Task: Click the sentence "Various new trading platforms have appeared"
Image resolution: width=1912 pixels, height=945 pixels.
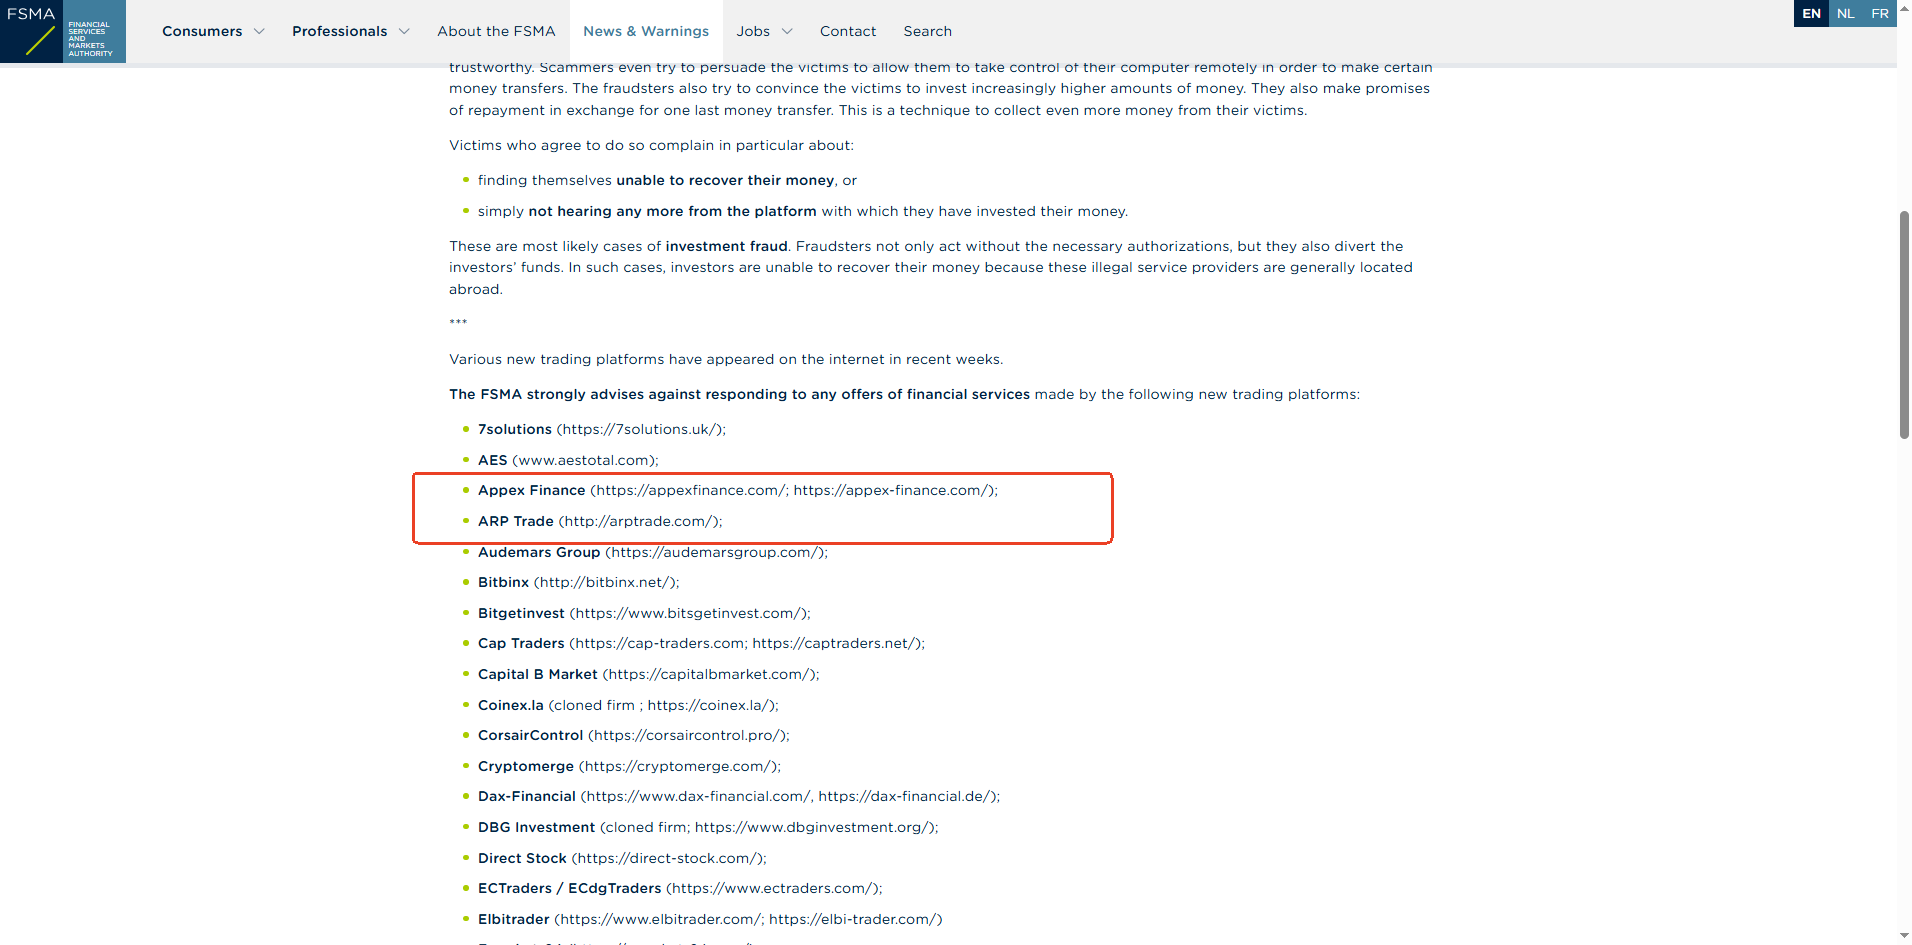Action: coord(726,359)
